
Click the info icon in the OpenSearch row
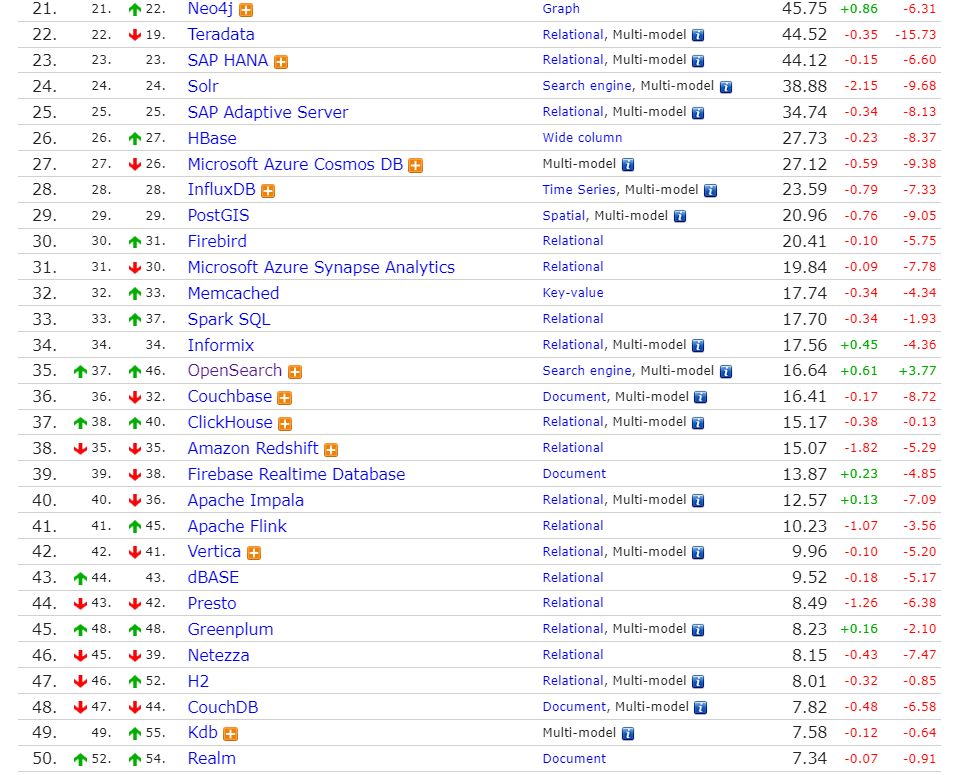[726, 372]
